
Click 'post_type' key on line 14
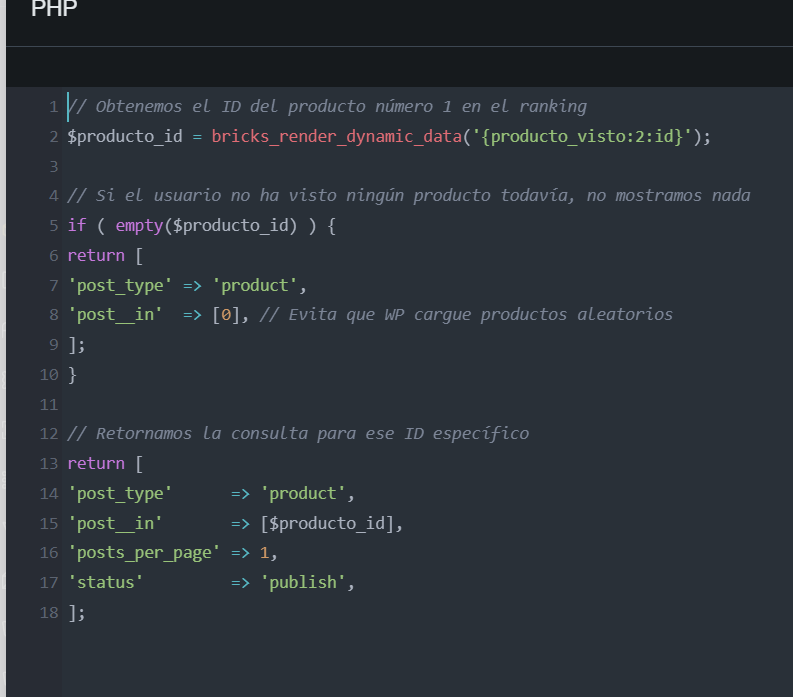coord(120,493)
